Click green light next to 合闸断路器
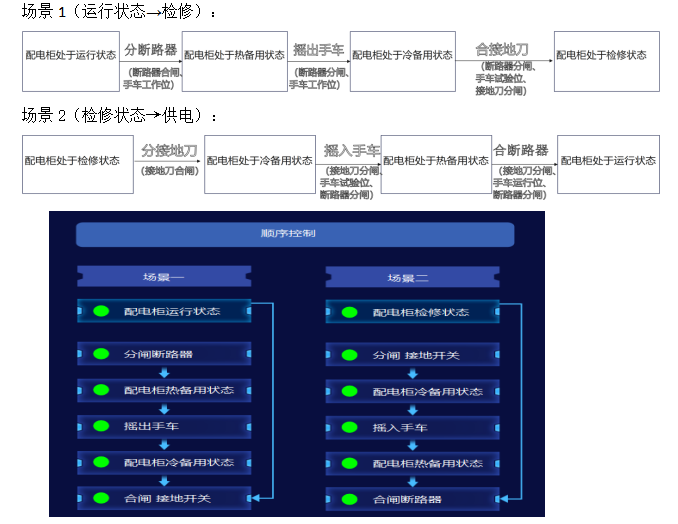The width and height of the screenshot is (678, 524). point(349,498)
